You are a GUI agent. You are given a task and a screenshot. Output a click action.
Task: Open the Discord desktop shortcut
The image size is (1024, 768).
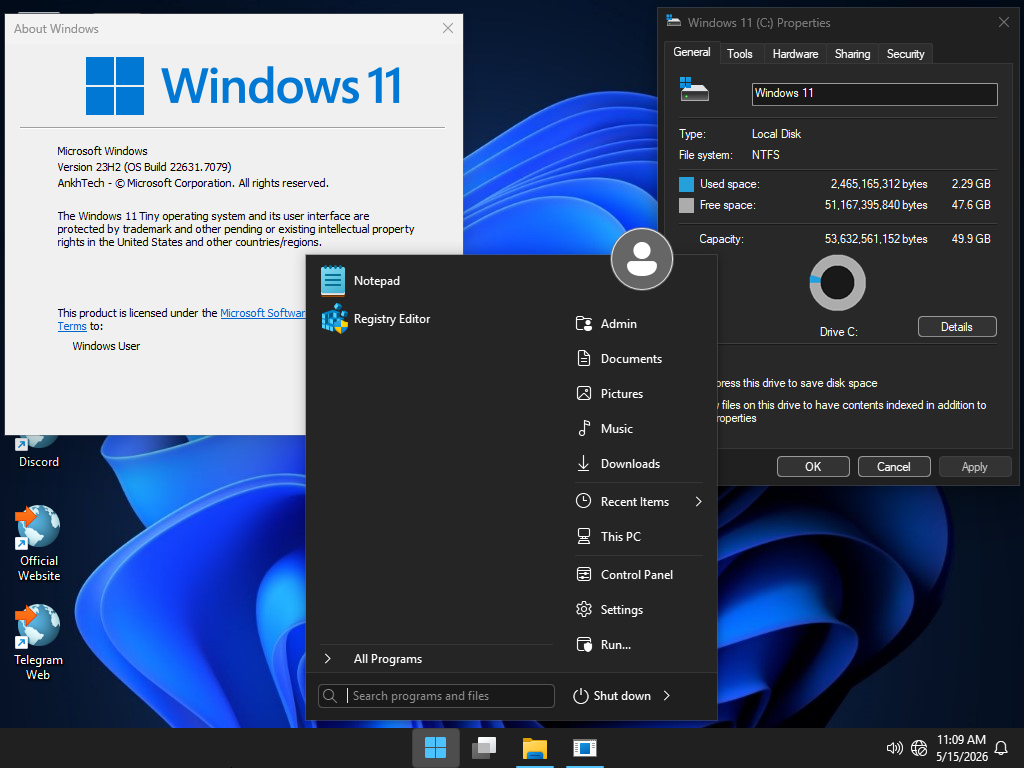click(x=39, y=453)
